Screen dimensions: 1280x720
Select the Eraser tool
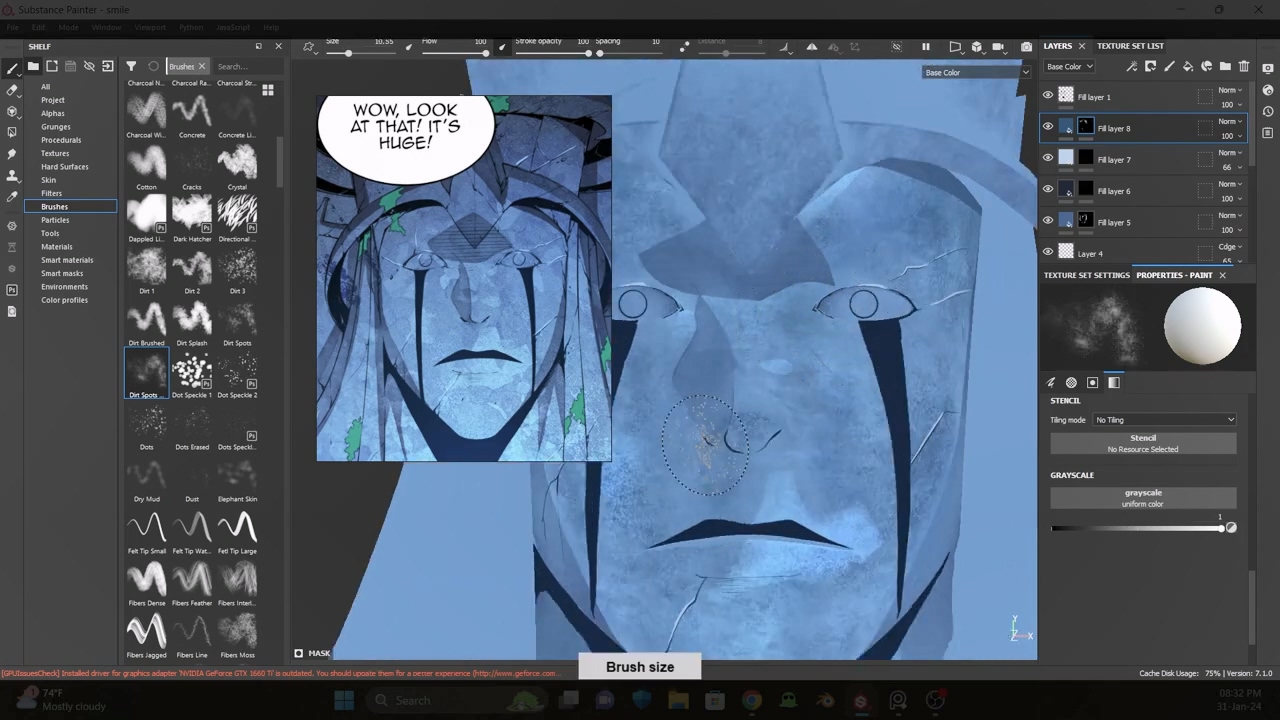click(x=12, y=90)
